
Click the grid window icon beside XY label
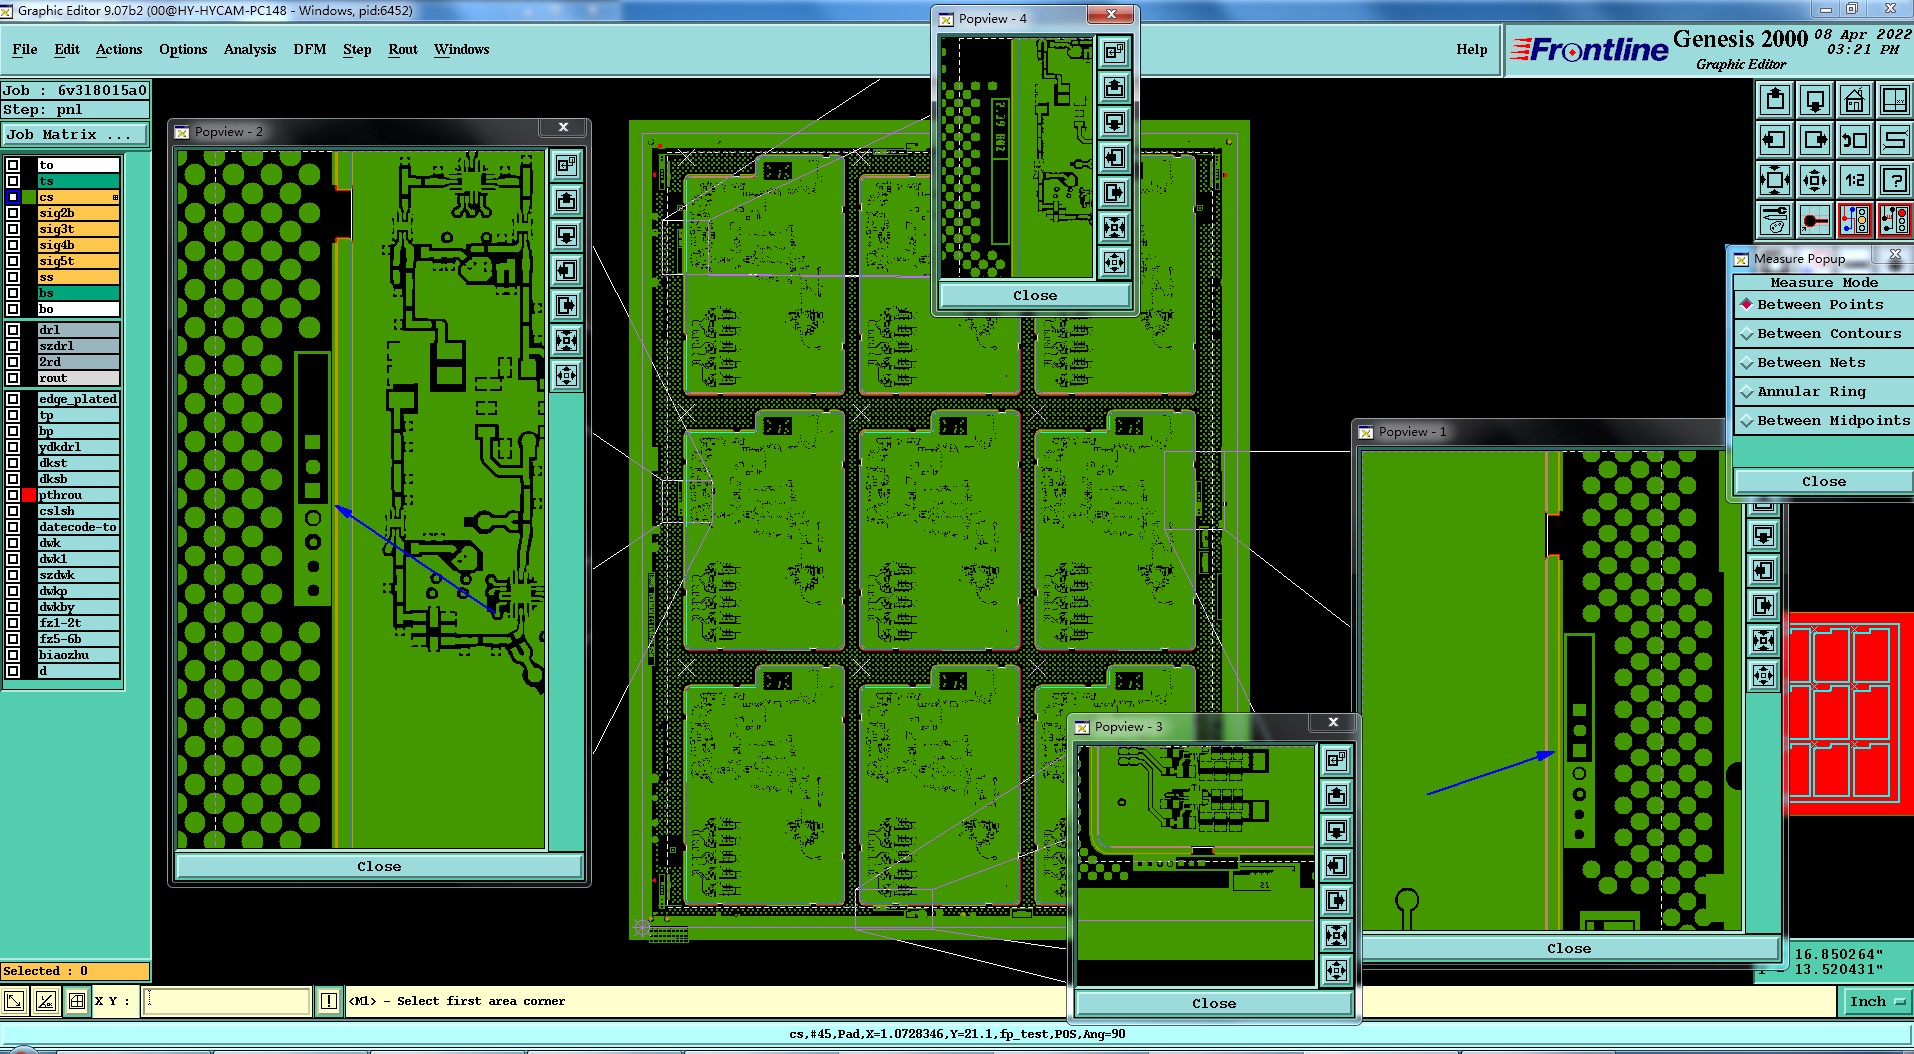77,1000
